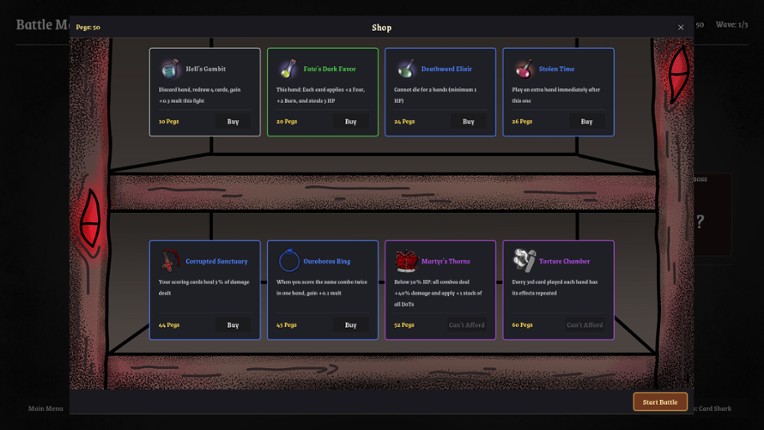Select the Fate's Dark Favor title
764x430 pixels.
coord(330,69)
